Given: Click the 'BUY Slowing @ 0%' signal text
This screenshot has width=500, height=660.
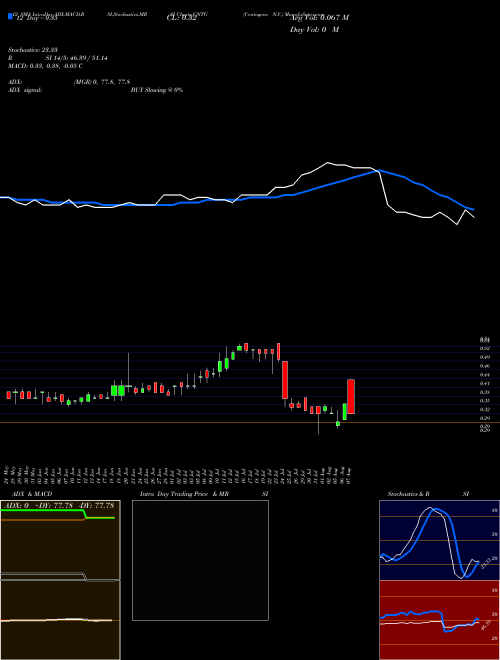Looking at the screenshot, I should tap(157, 90).
